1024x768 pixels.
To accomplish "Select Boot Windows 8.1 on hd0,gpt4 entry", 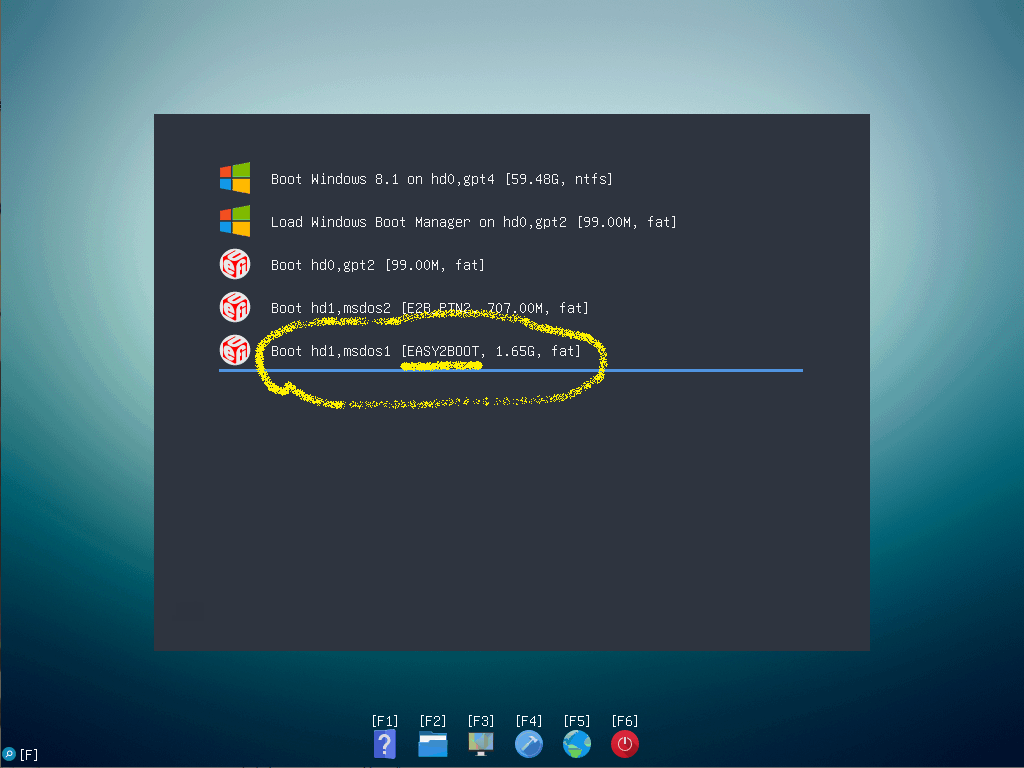I will [511, 178].
